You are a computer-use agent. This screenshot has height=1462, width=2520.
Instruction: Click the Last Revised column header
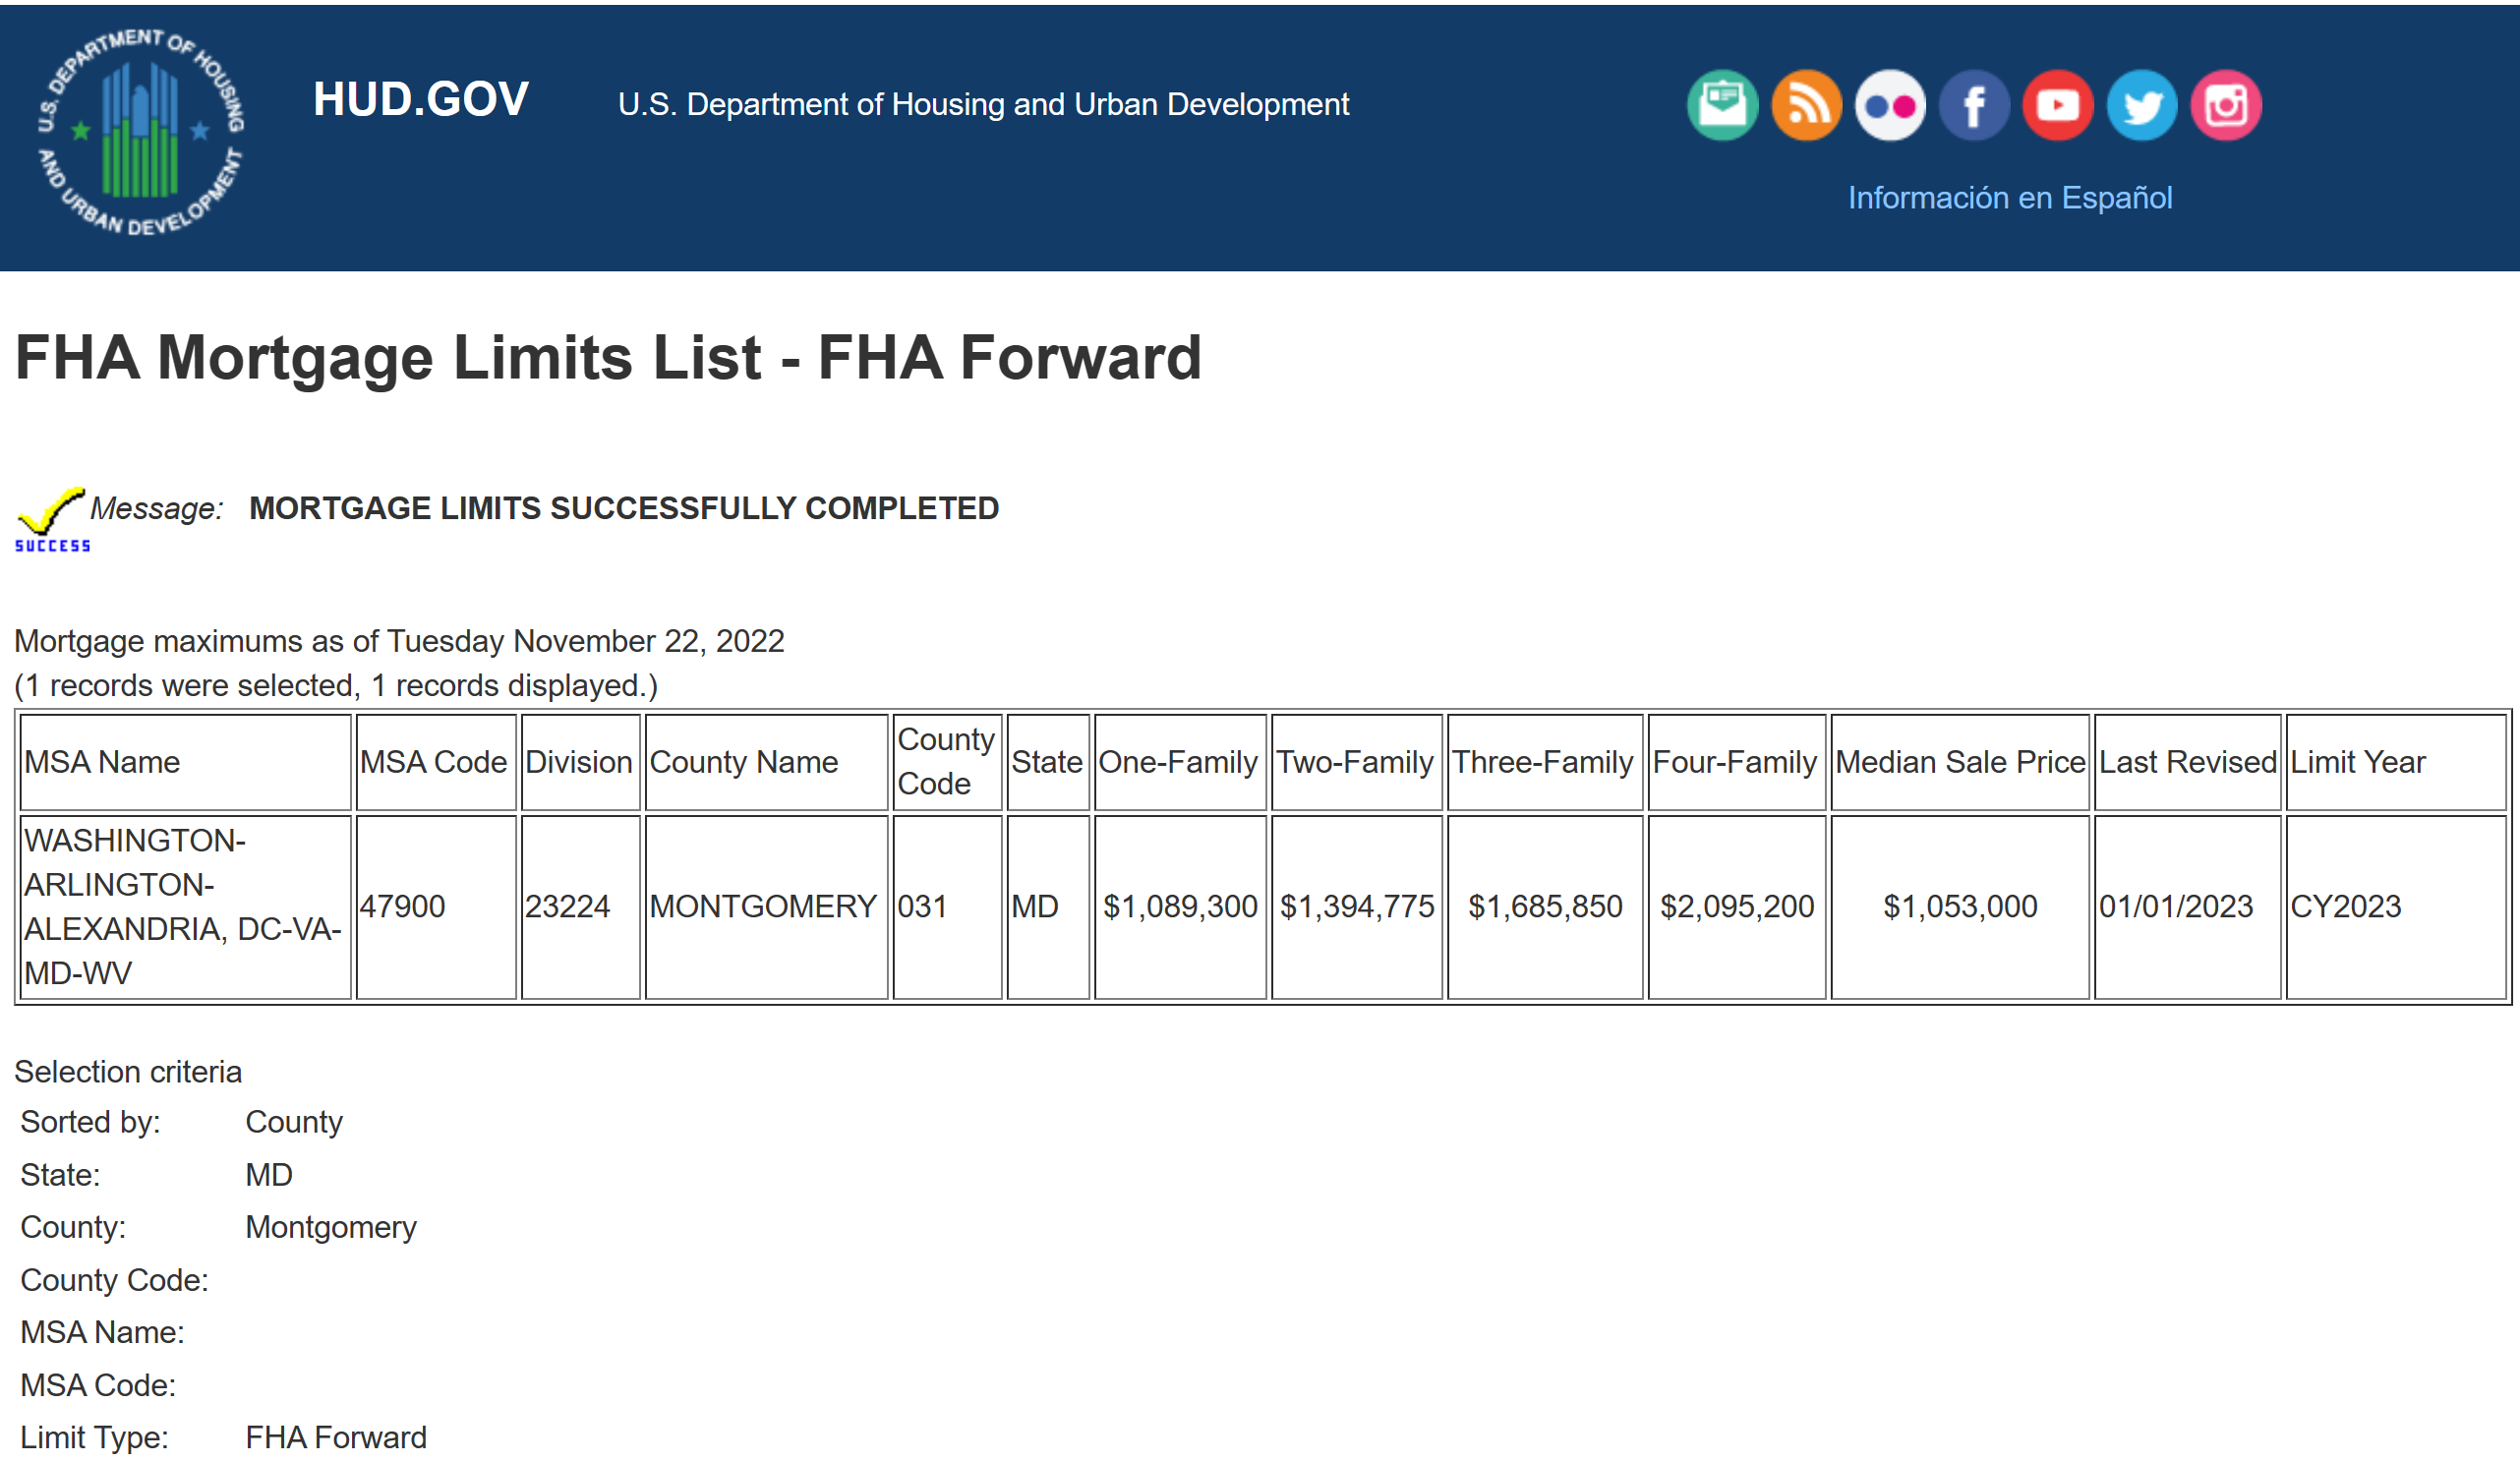pos(2187,762)
